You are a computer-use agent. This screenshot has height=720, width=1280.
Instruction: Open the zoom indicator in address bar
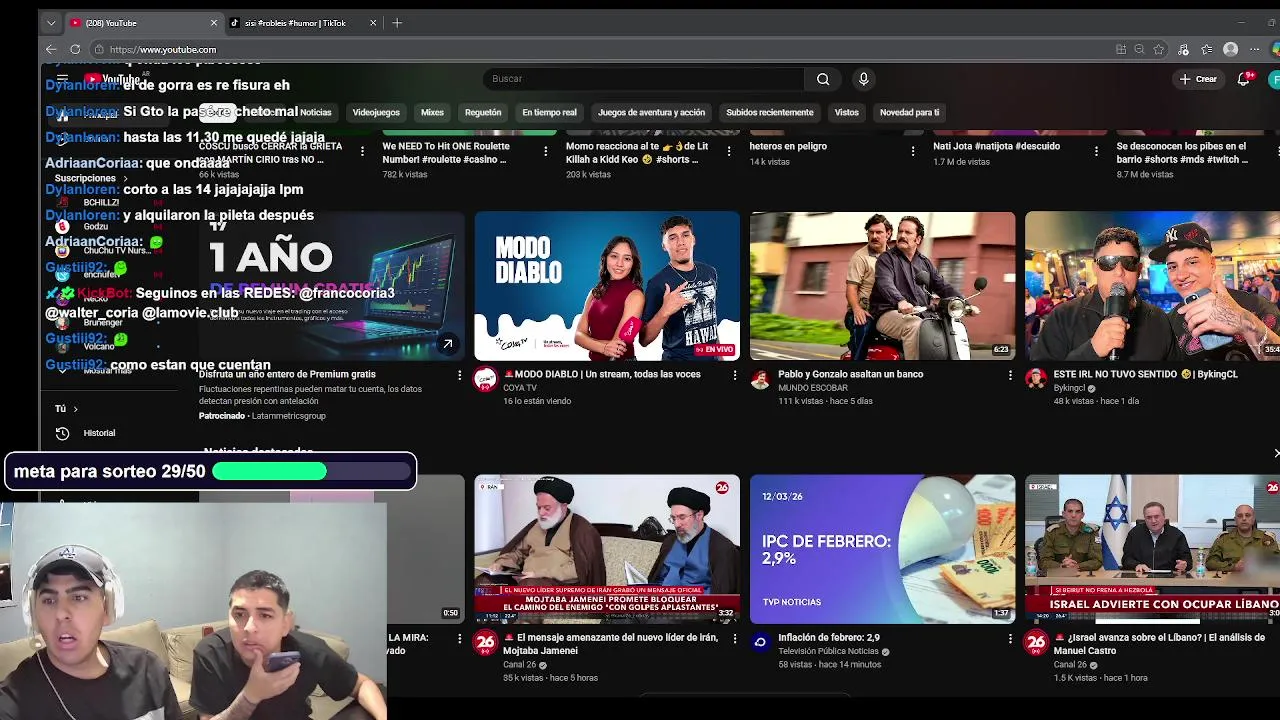tap(1139, 49)
